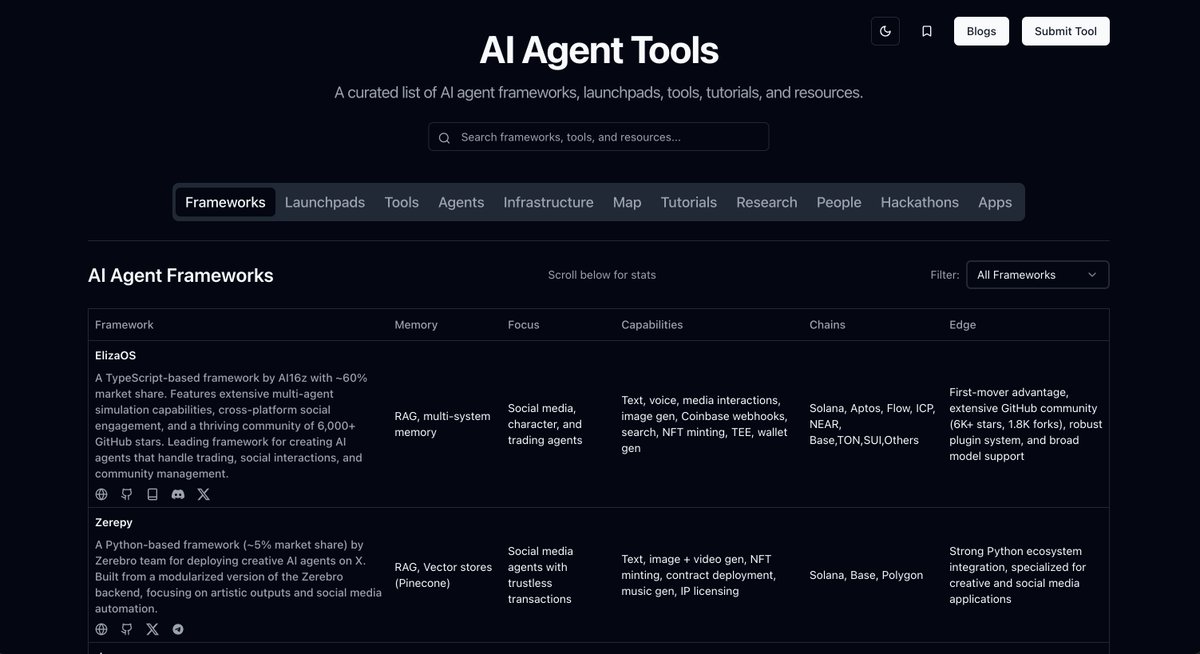Open the Blogs page
Viewport: 1200px width, 654px height.
click(981, 31)
